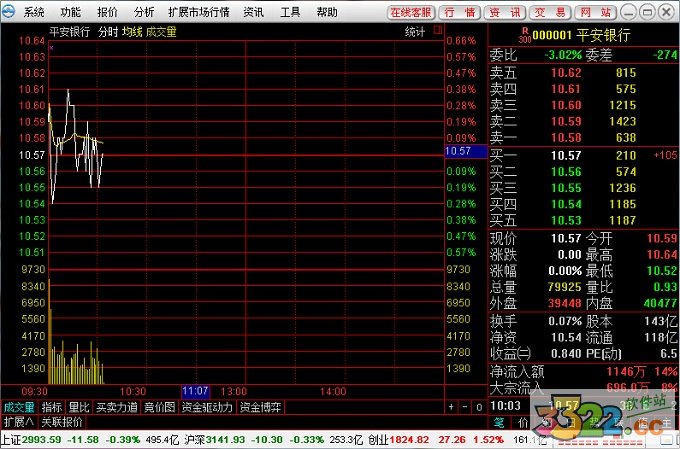This screenshot has height=449, width=680.
Task: Maximize the trading window
Action: tap(647, 12)
